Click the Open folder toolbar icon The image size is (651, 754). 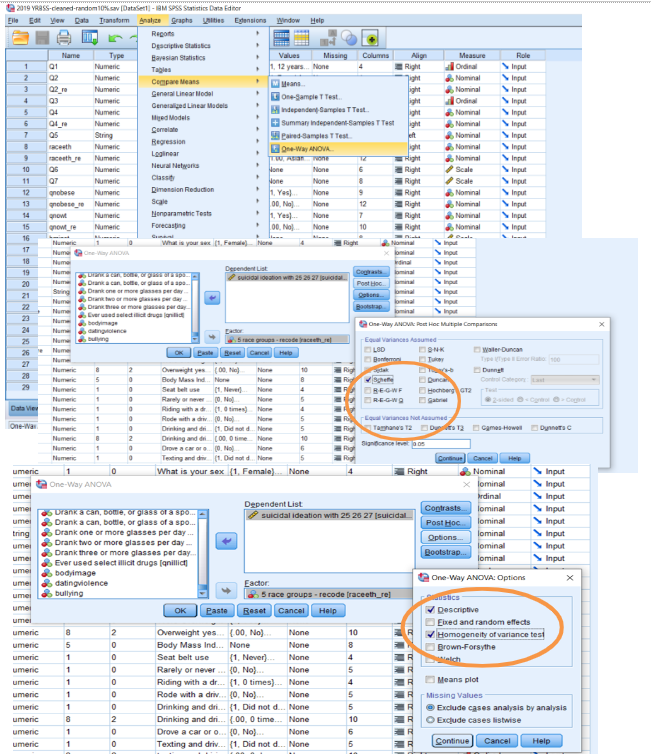(20, 38)
